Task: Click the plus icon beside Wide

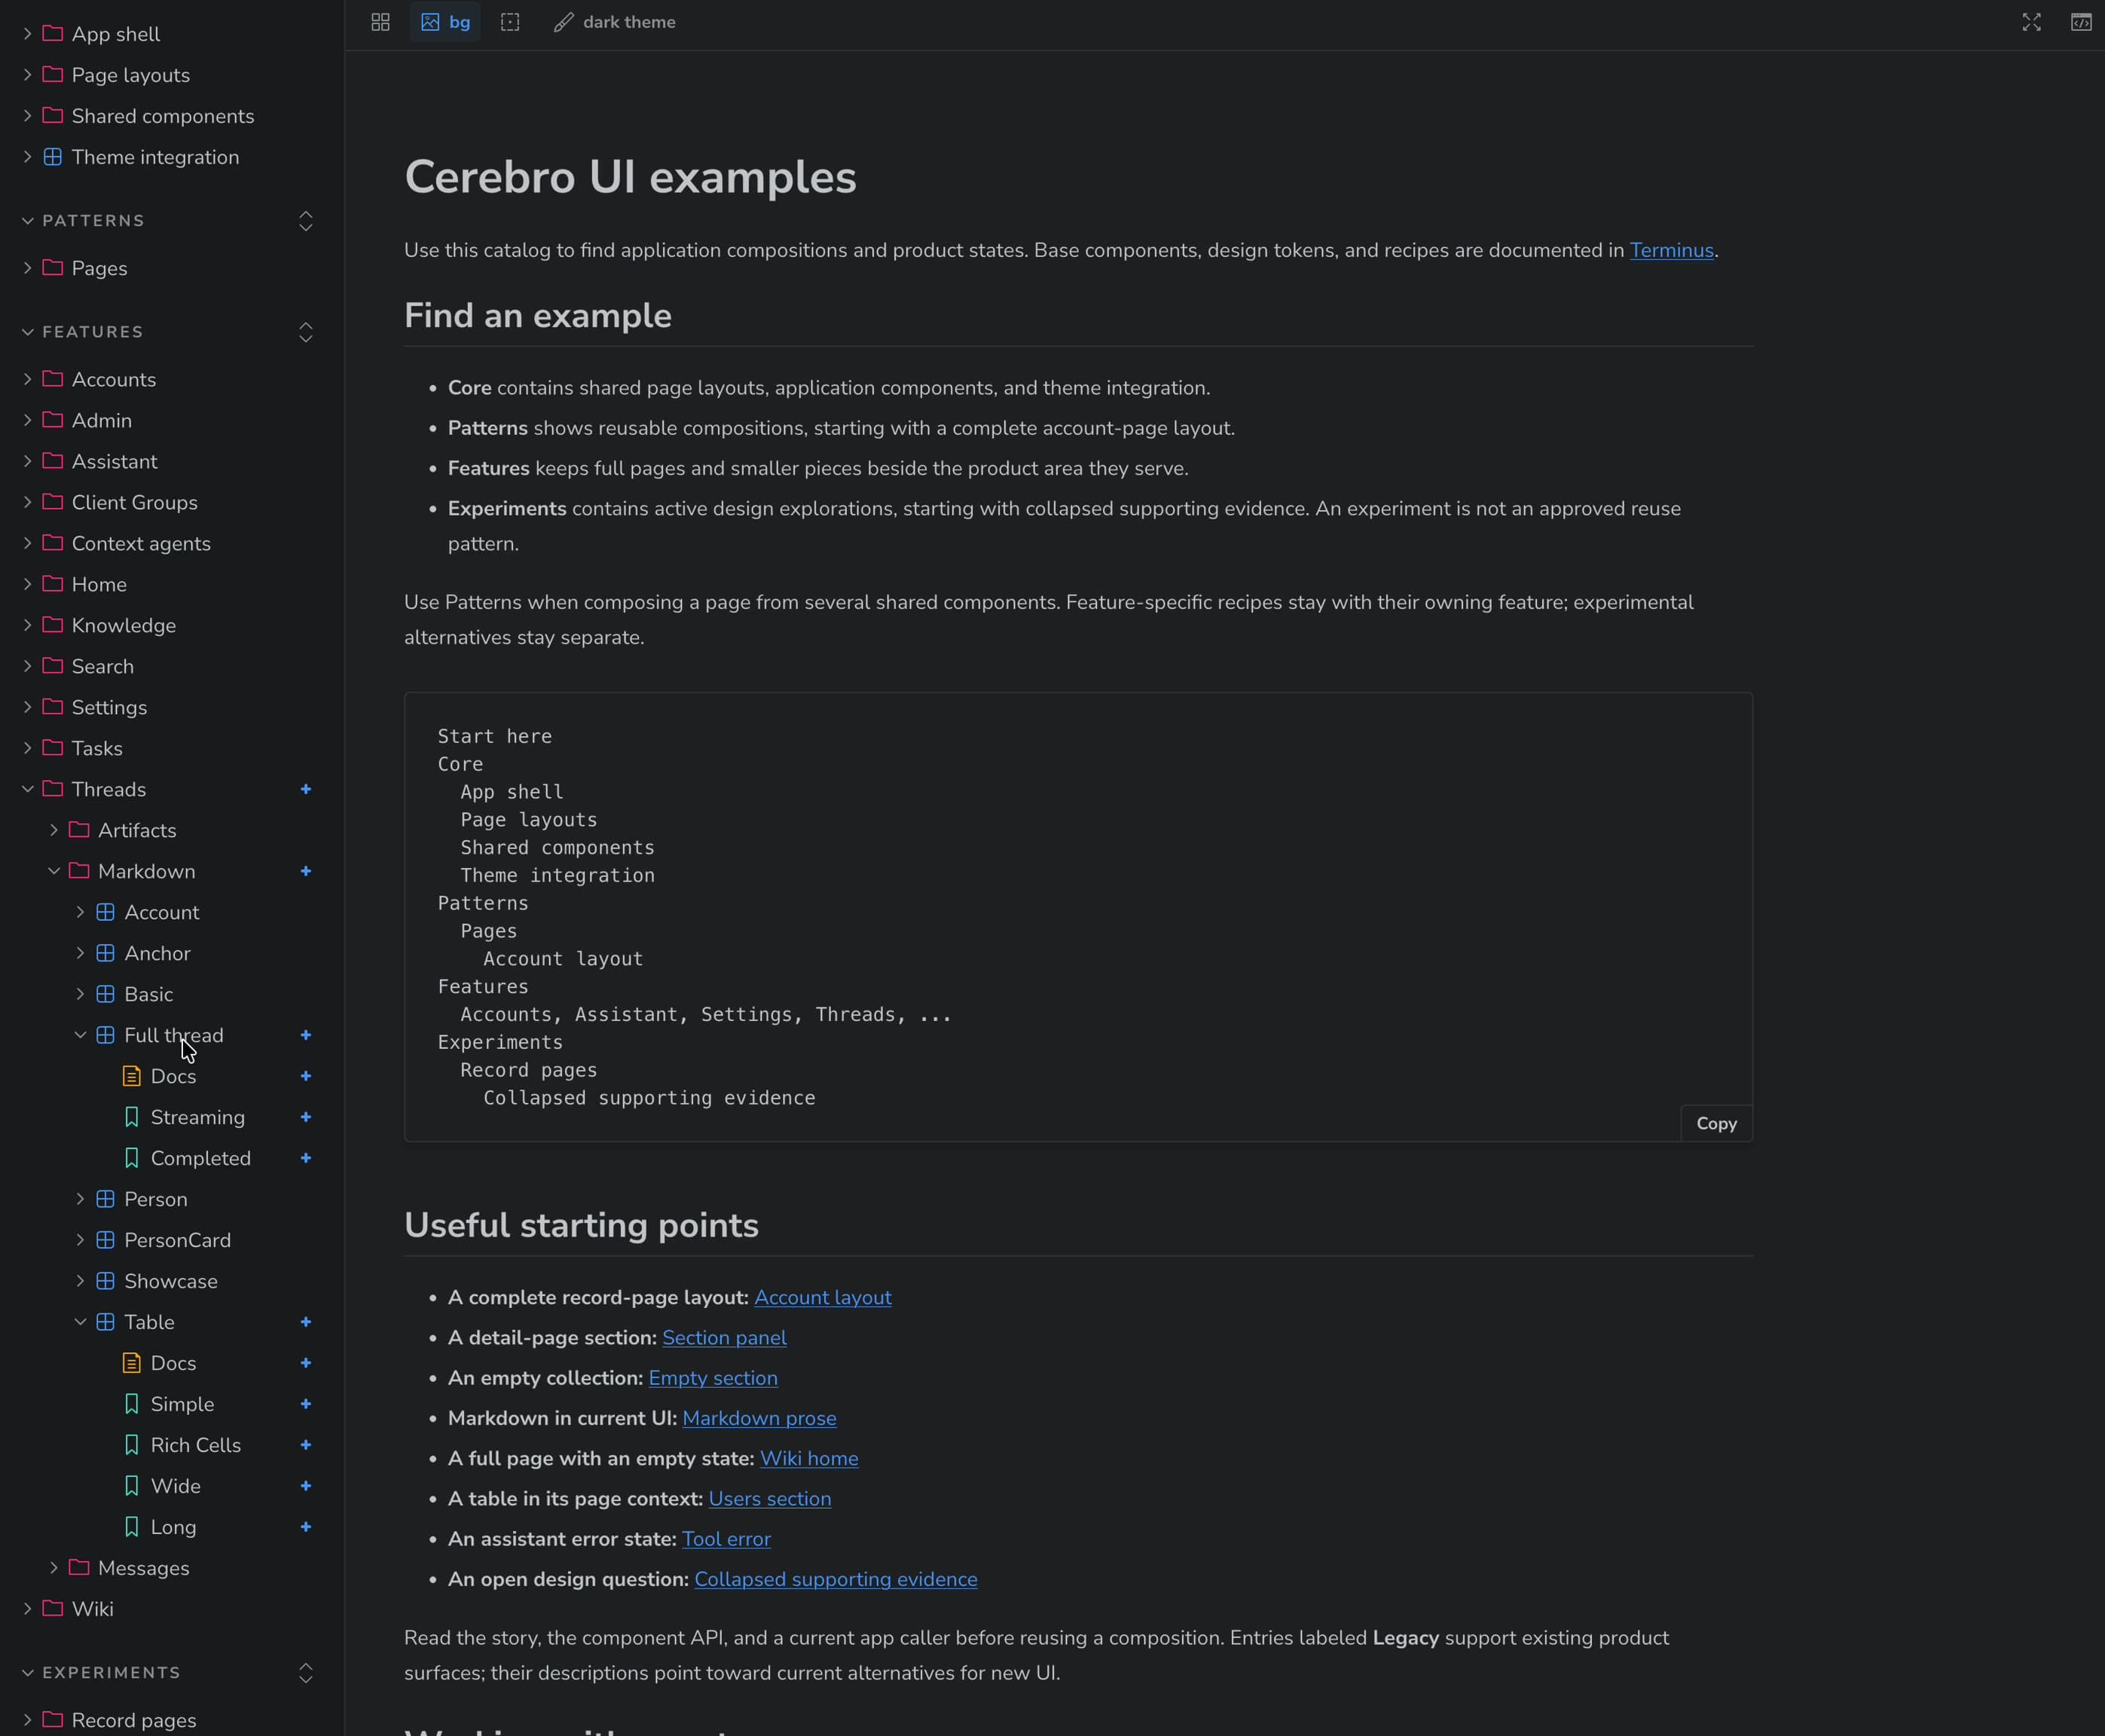Action: point(306,1487)
